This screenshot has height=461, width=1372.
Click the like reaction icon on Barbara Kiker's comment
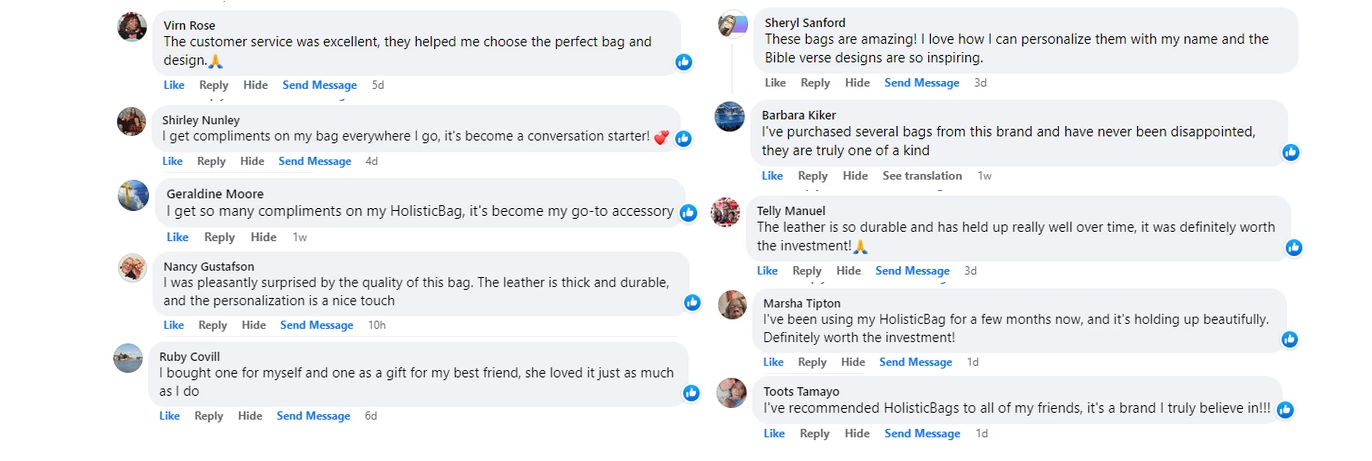1291,152
